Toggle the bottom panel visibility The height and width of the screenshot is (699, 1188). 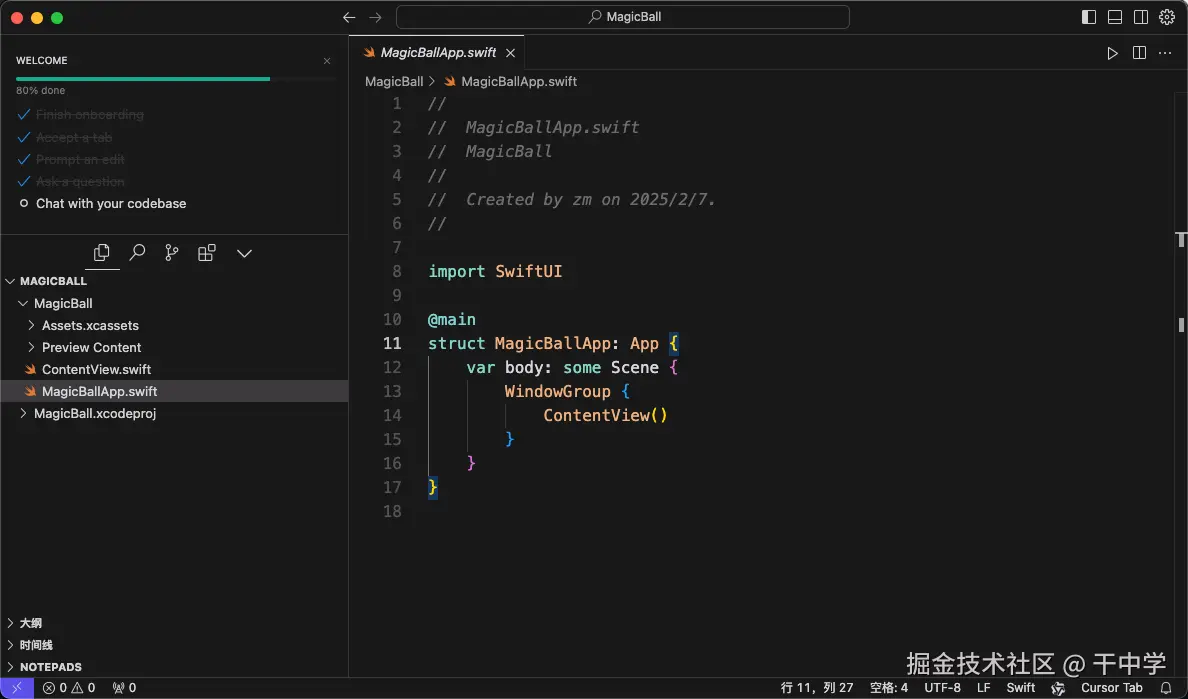1115,17
